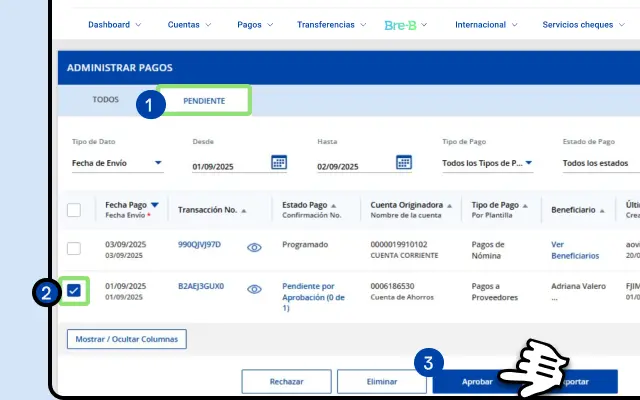Click Mostrar / Ocultar Columnas button
Screen dimensions: 640x400
click(x=127, y=339)
